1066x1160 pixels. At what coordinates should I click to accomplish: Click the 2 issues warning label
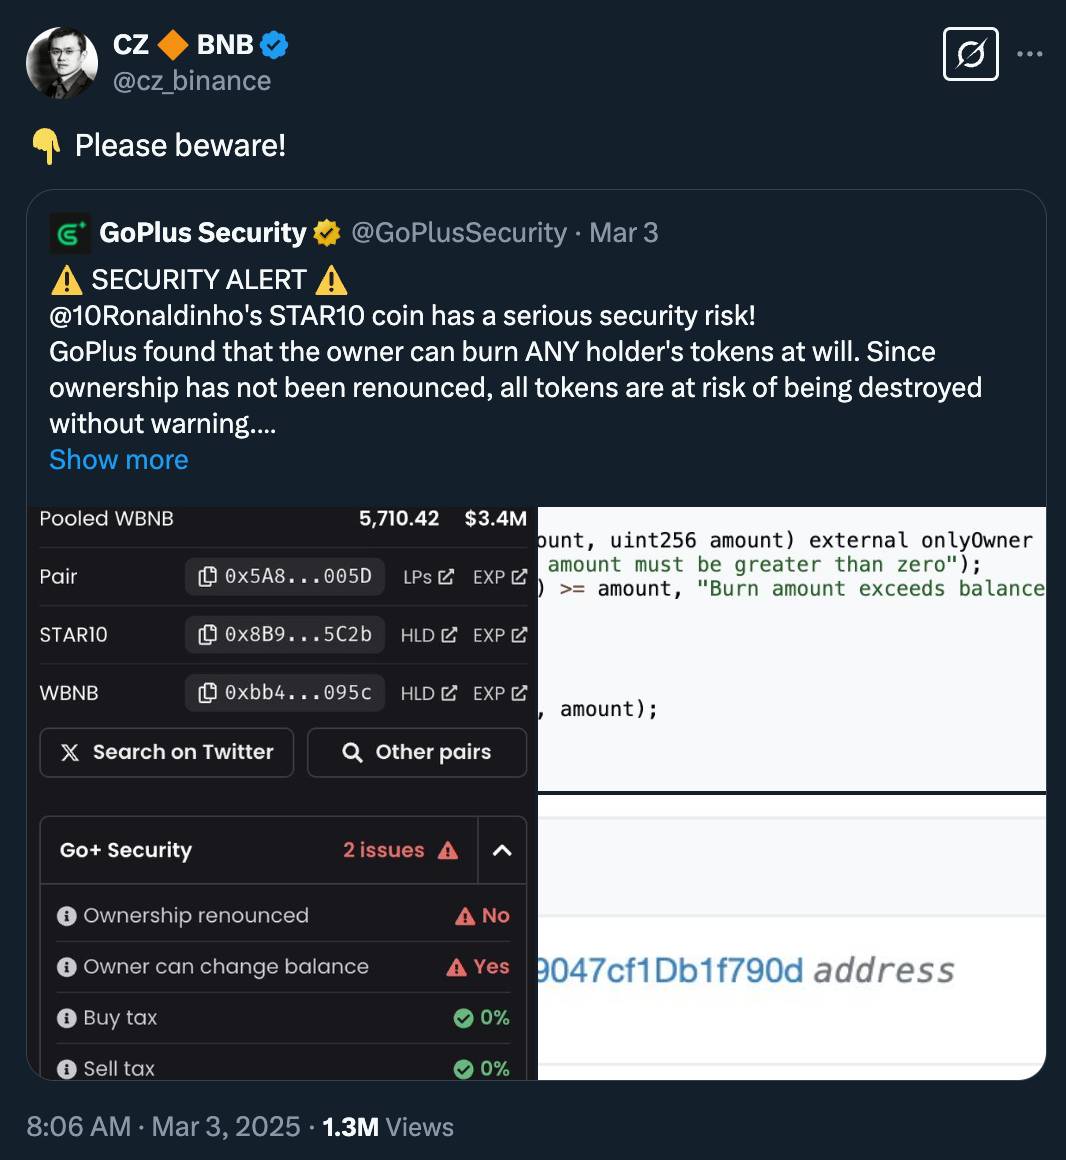tap(400, 851)
